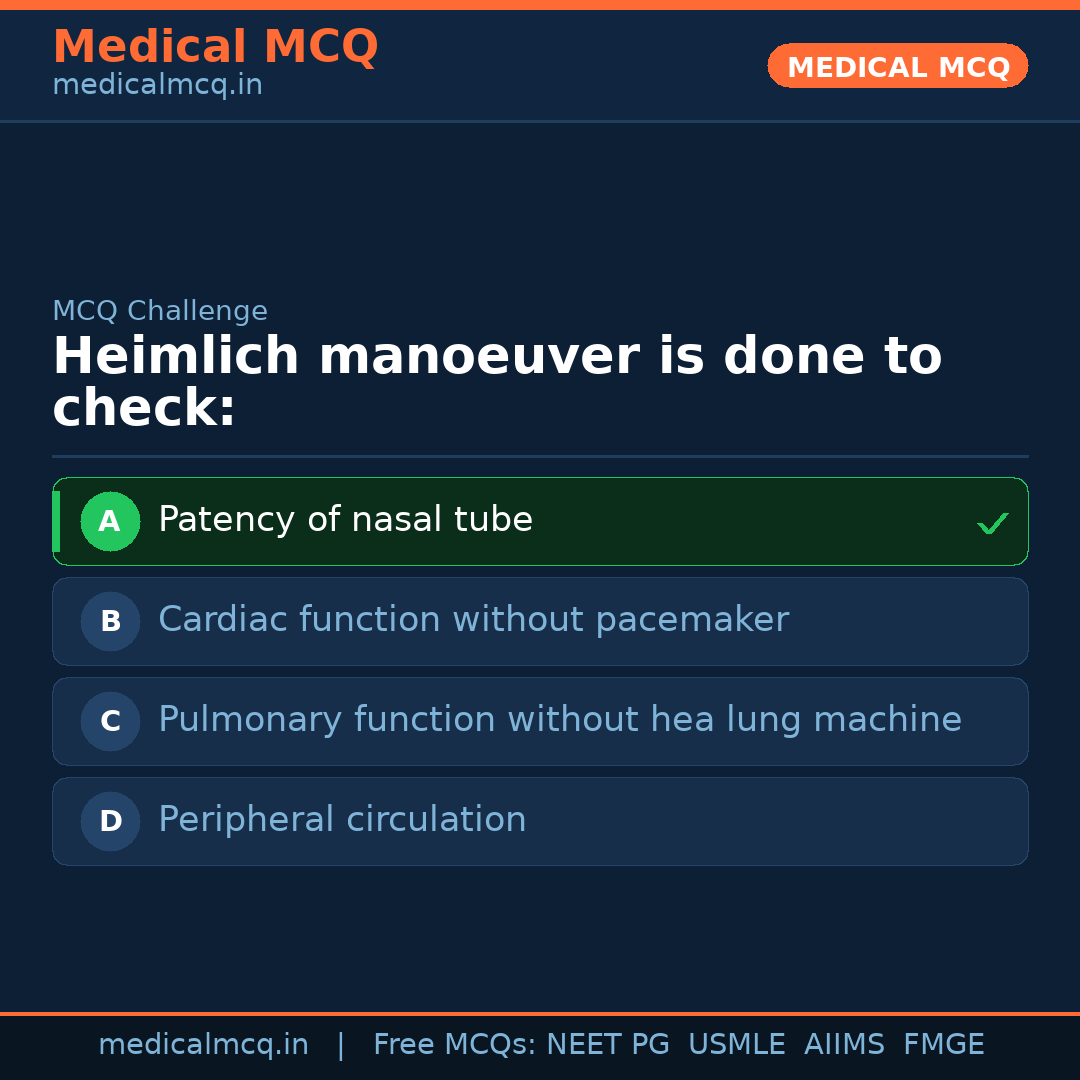Click the green A option circle

tap(110, 521)
